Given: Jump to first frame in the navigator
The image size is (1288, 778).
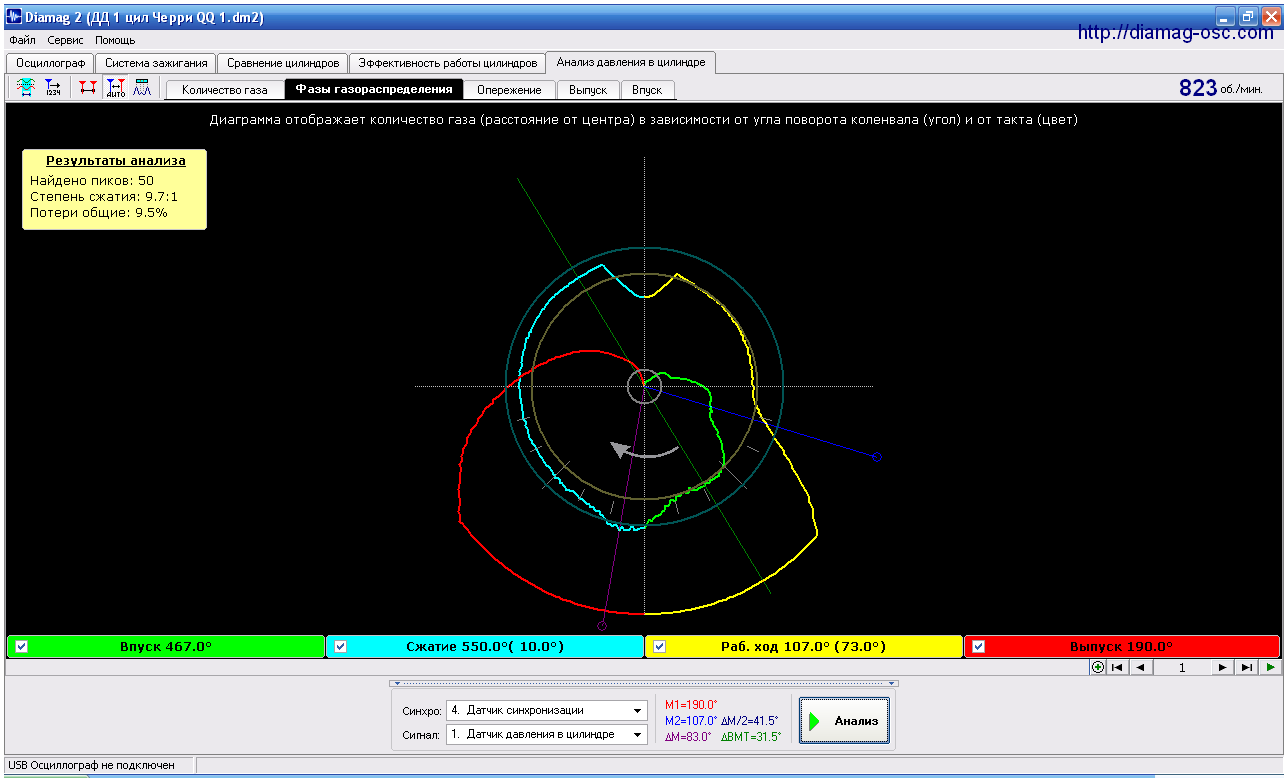Looking at the screenshot, I should point(1118,667).
